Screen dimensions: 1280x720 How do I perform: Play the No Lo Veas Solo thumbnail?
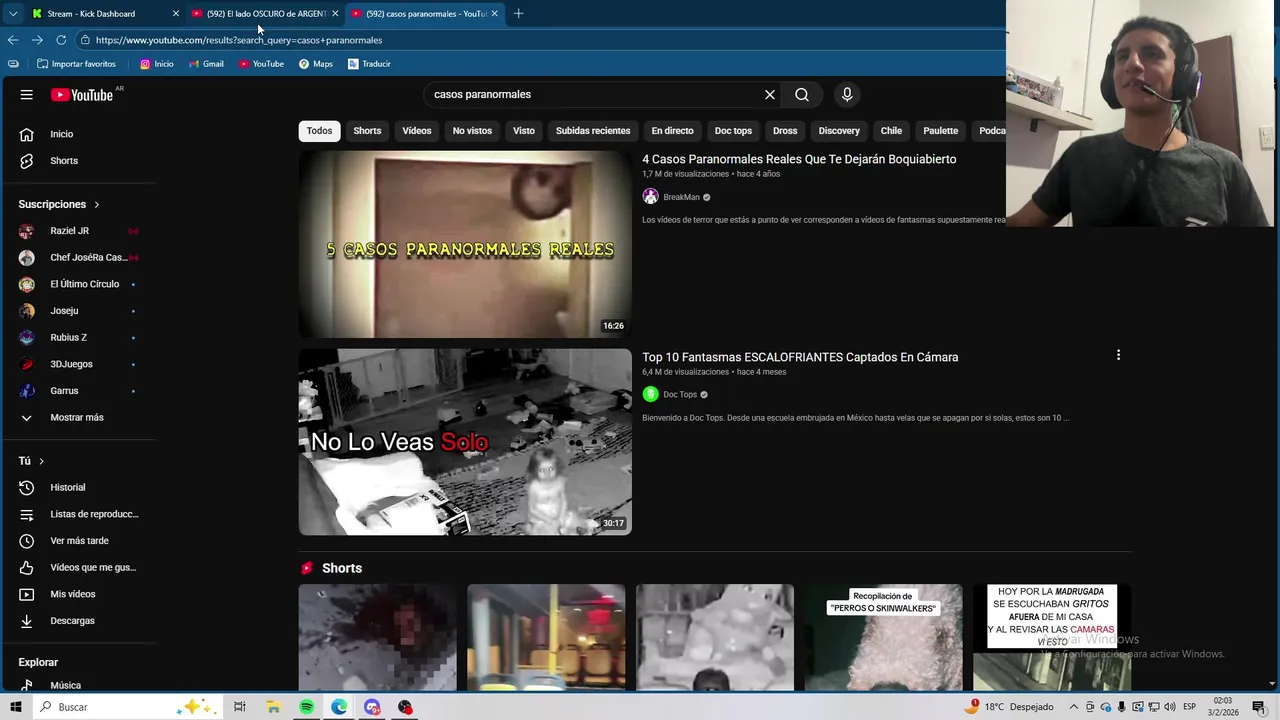(465, 442)
